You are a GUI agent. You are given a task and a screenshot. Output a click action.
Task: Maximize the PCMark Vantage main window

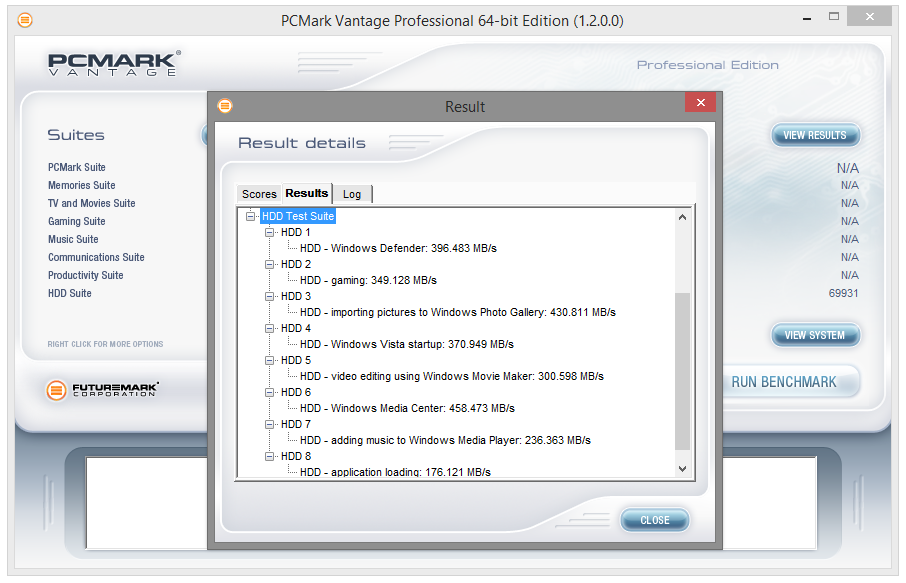point(834,17)
